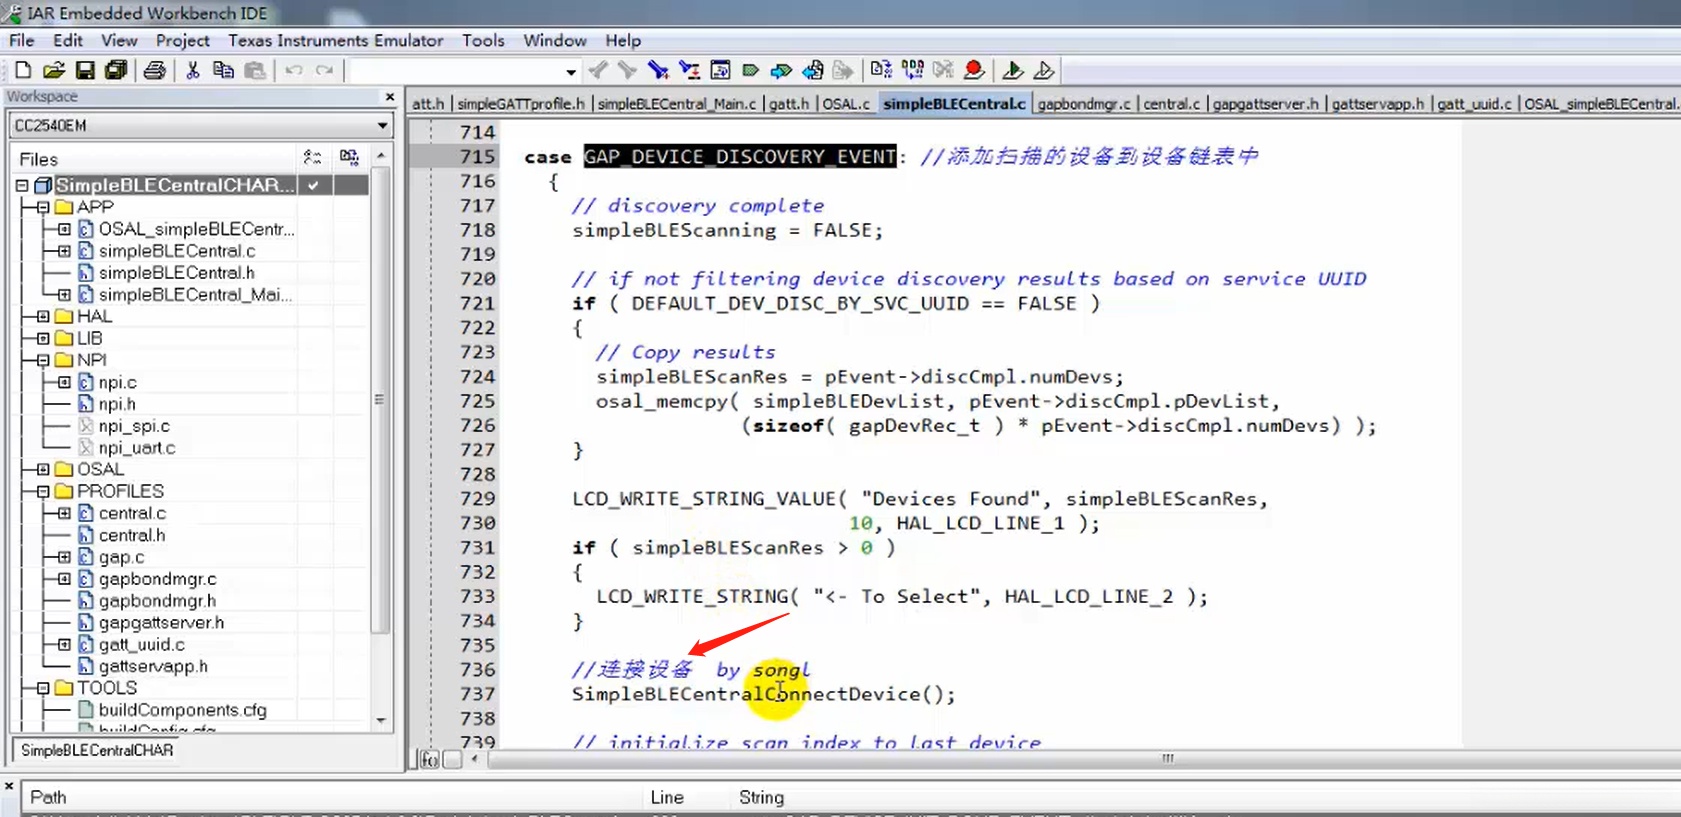Image resolution: width=1681 pixels, height=817 pixels.
Task: Select npi_uart.c in the file tree
Action: click(137, 448)
